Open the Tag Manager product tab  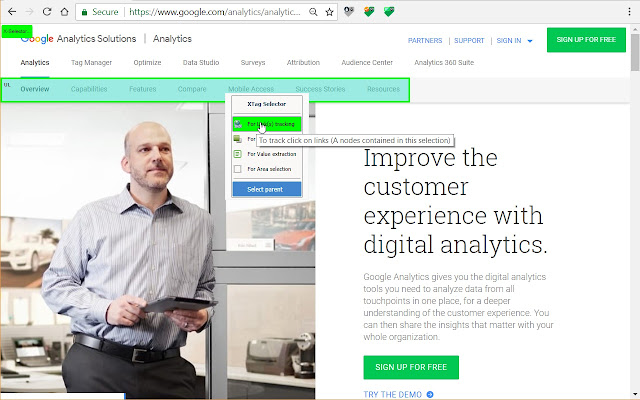click(91, 62)
